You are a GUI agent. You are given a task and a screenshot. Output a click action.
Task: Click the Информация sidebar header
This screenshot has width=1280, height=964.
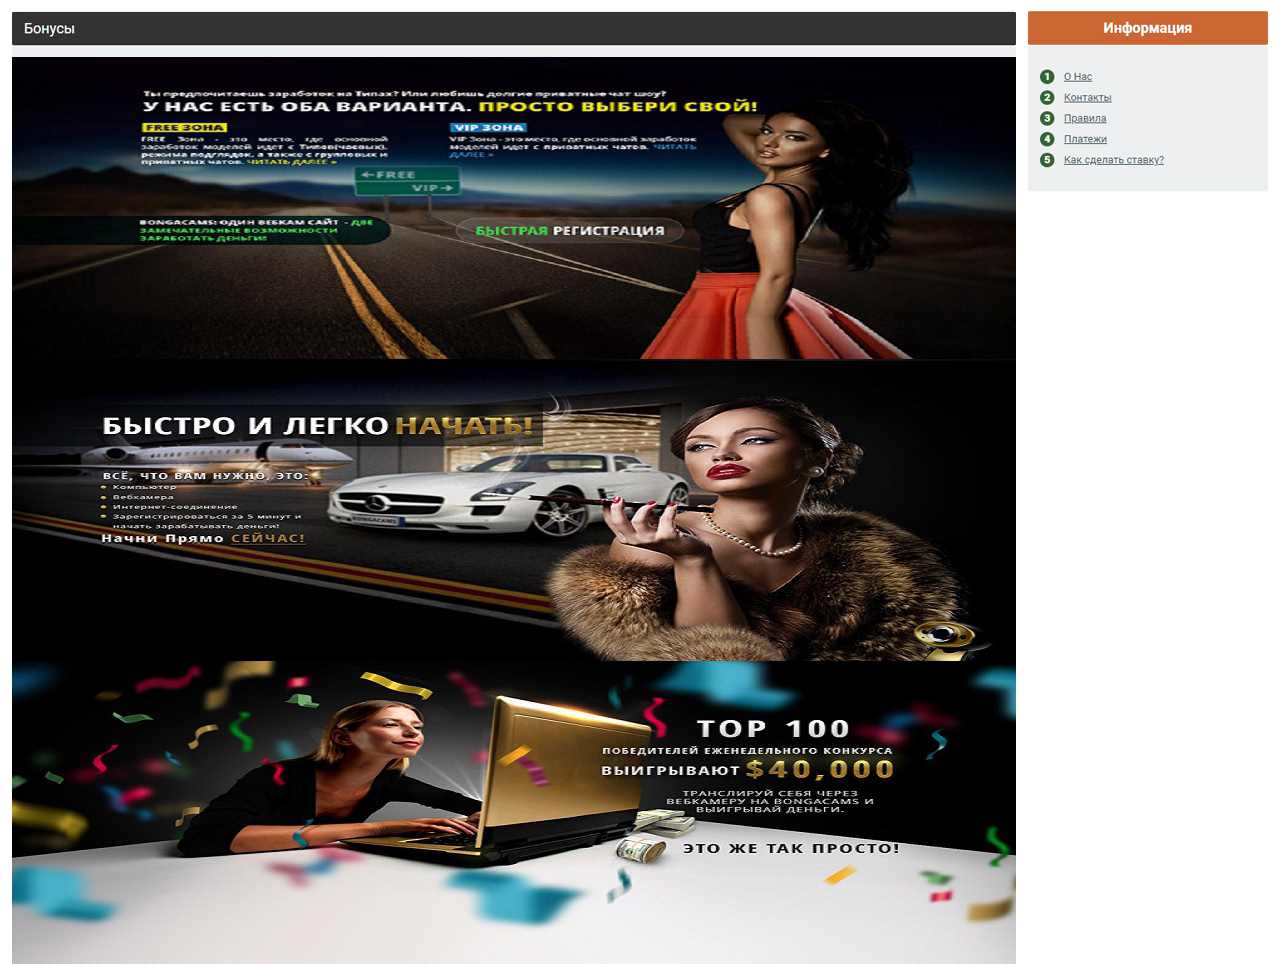[1147, 28]
